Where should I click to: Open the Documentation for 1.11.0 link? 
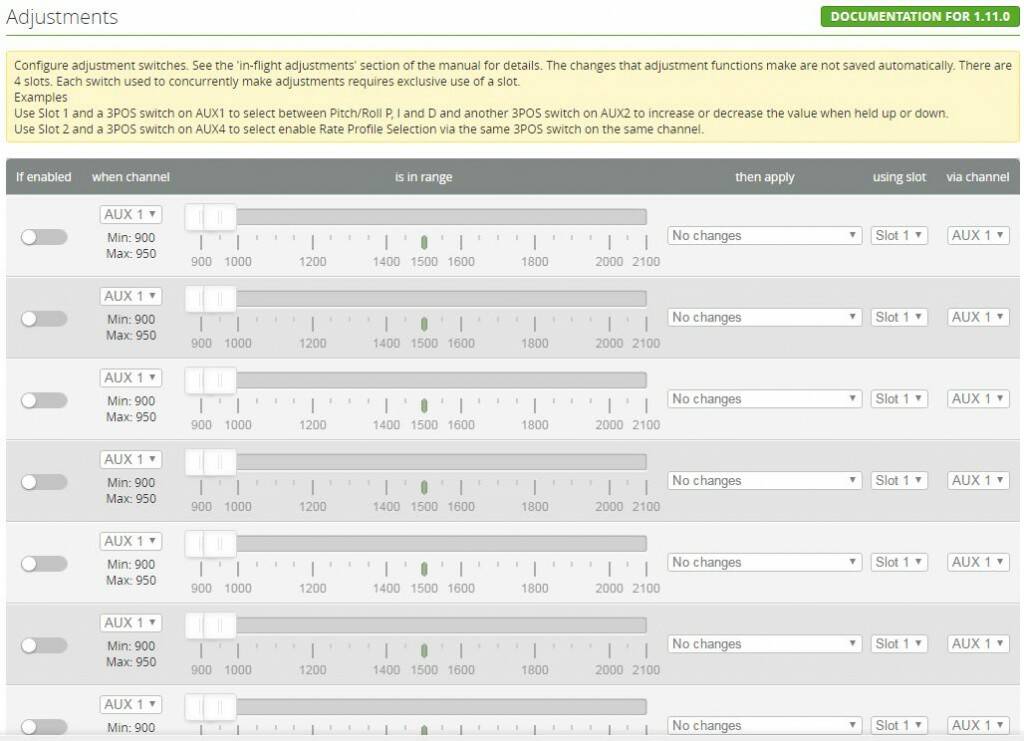point(920,16)
